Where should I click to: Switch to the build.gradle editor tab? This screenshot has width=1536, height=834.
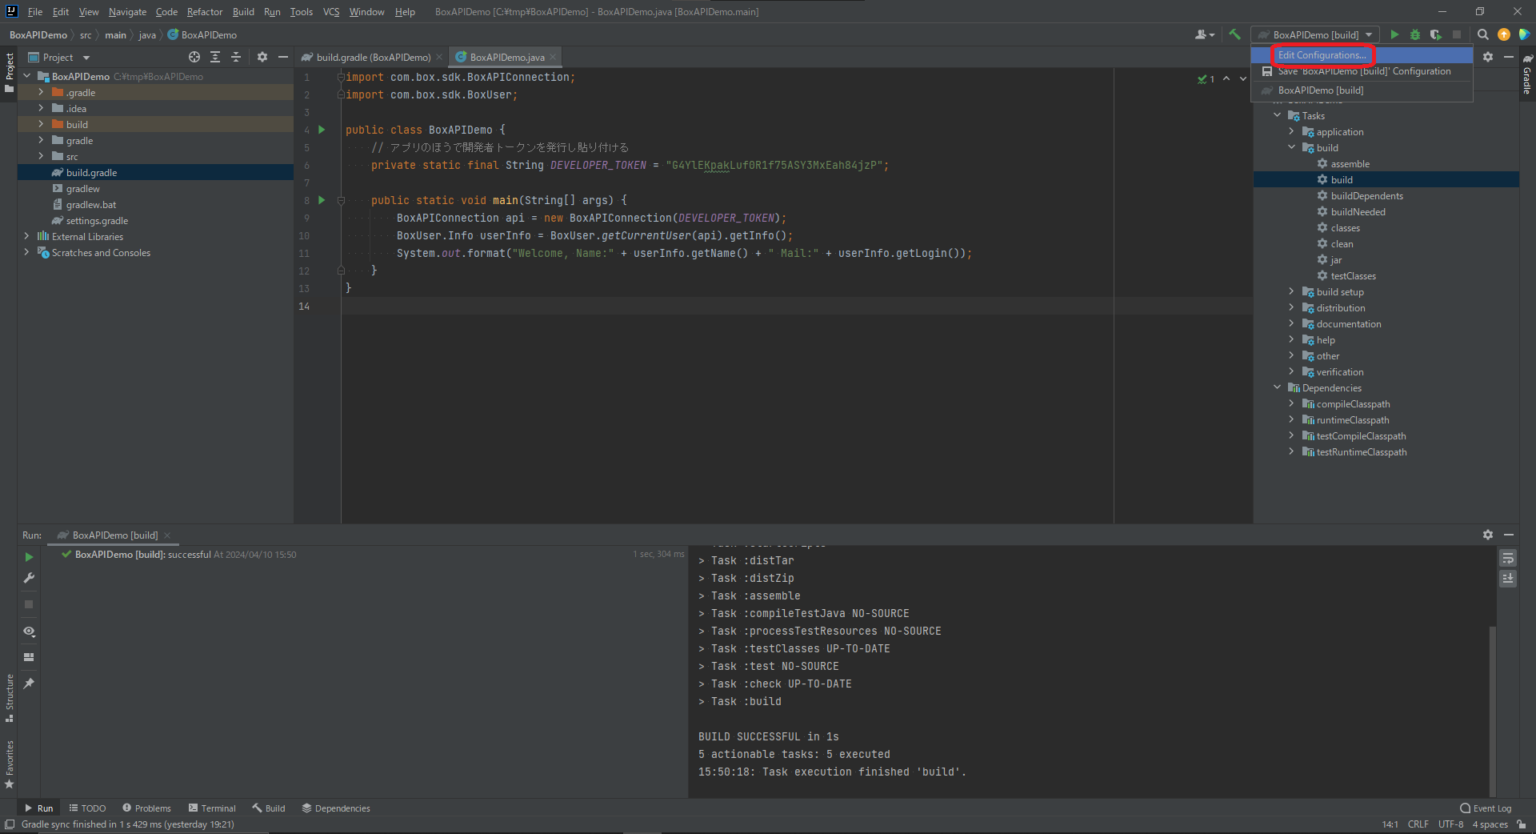click(x=372, y=57)
